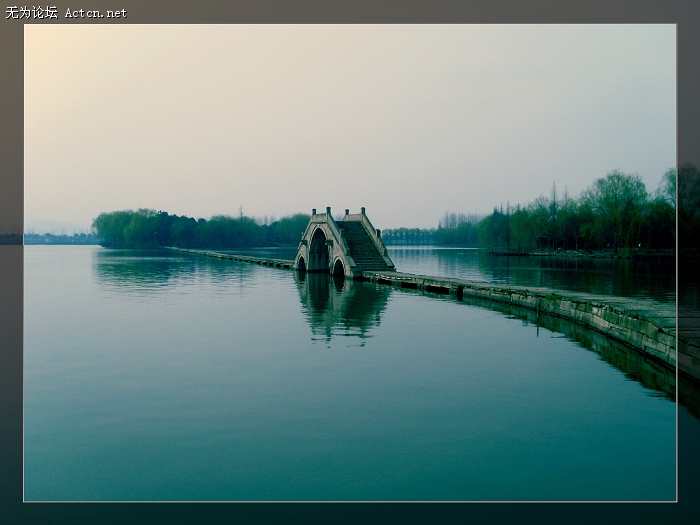Click the stone arch bridge in the photo

click(342, 244)
